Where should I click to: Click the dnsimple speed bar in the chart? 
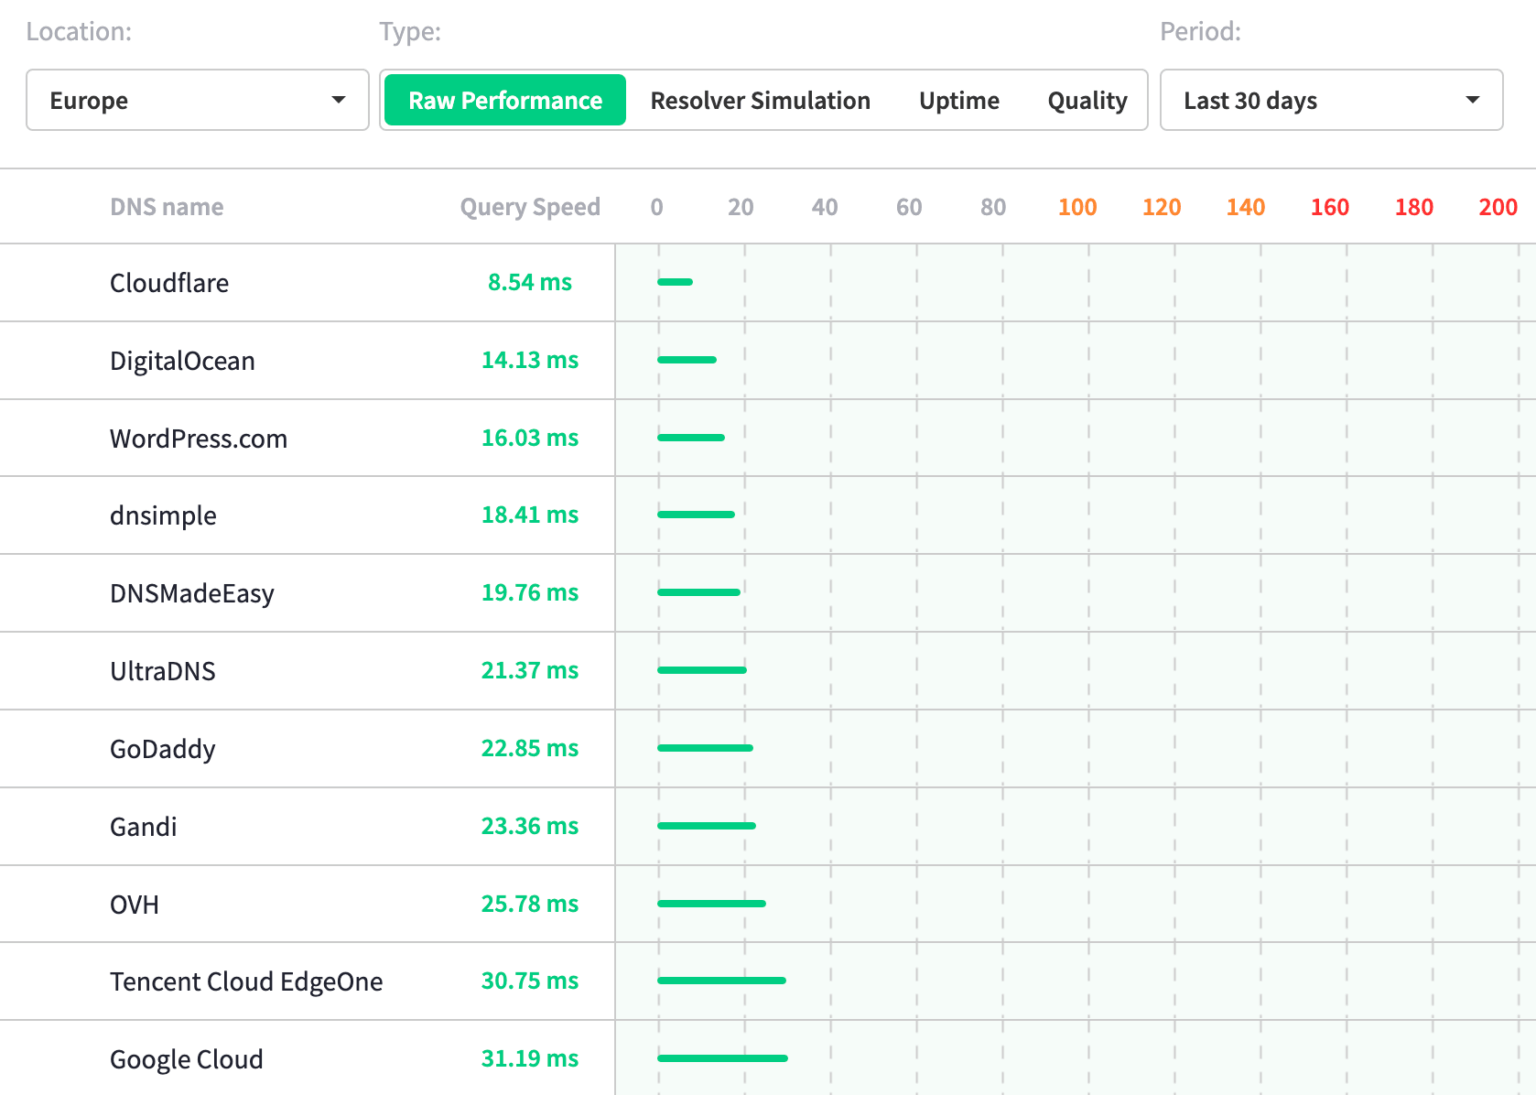coord(696,515)
